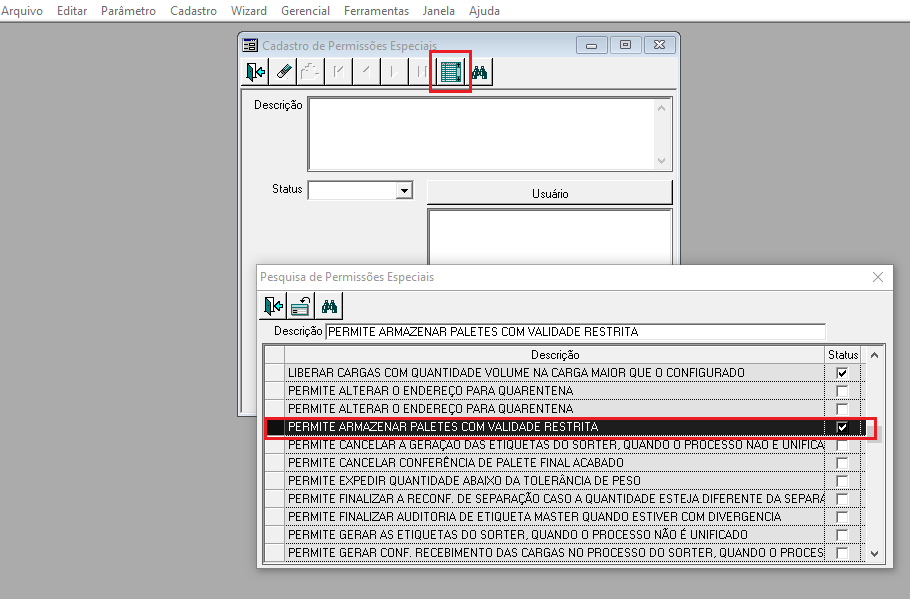Click return selected record icon in Pesquisa window
Viewport: 910px width, 599px height.
pos(301,306)
